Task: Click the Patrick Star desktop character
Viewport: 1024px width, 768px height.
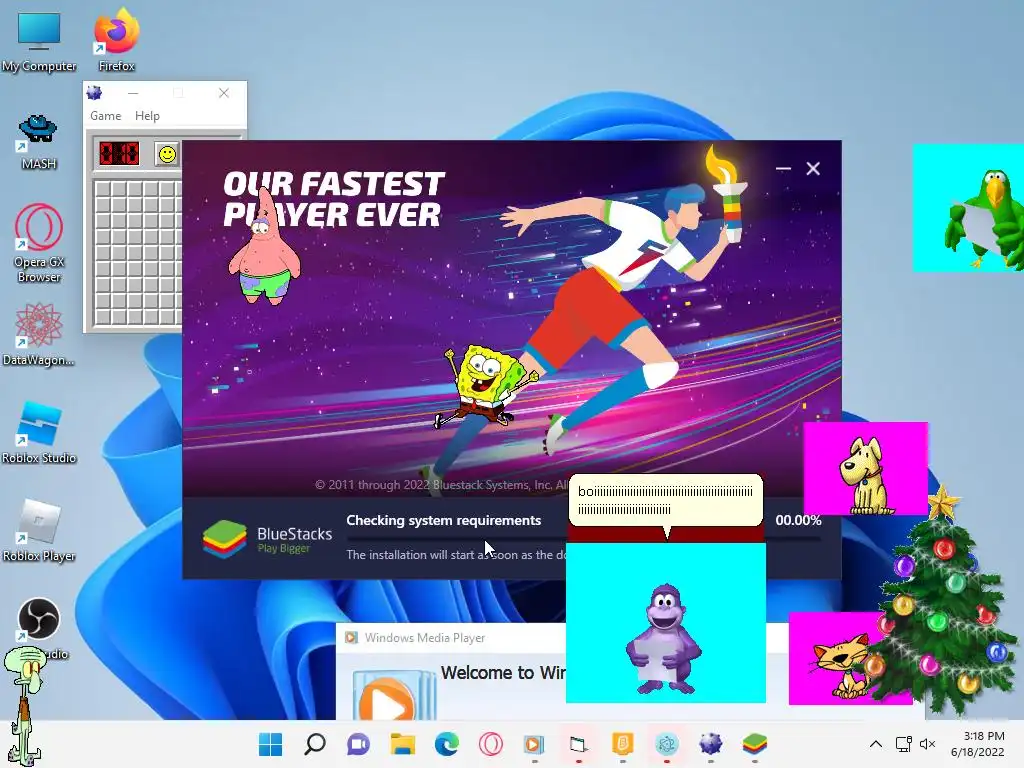Action: coord(264,248)
